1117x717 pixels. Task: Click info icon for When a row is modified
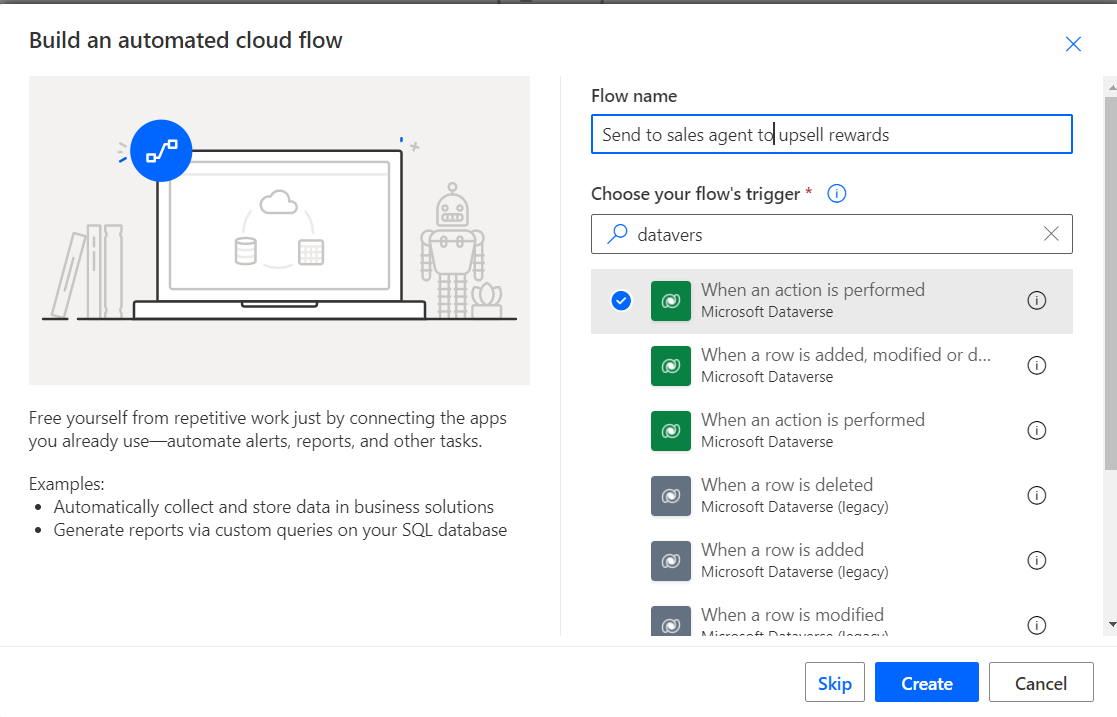point(1037,625)
